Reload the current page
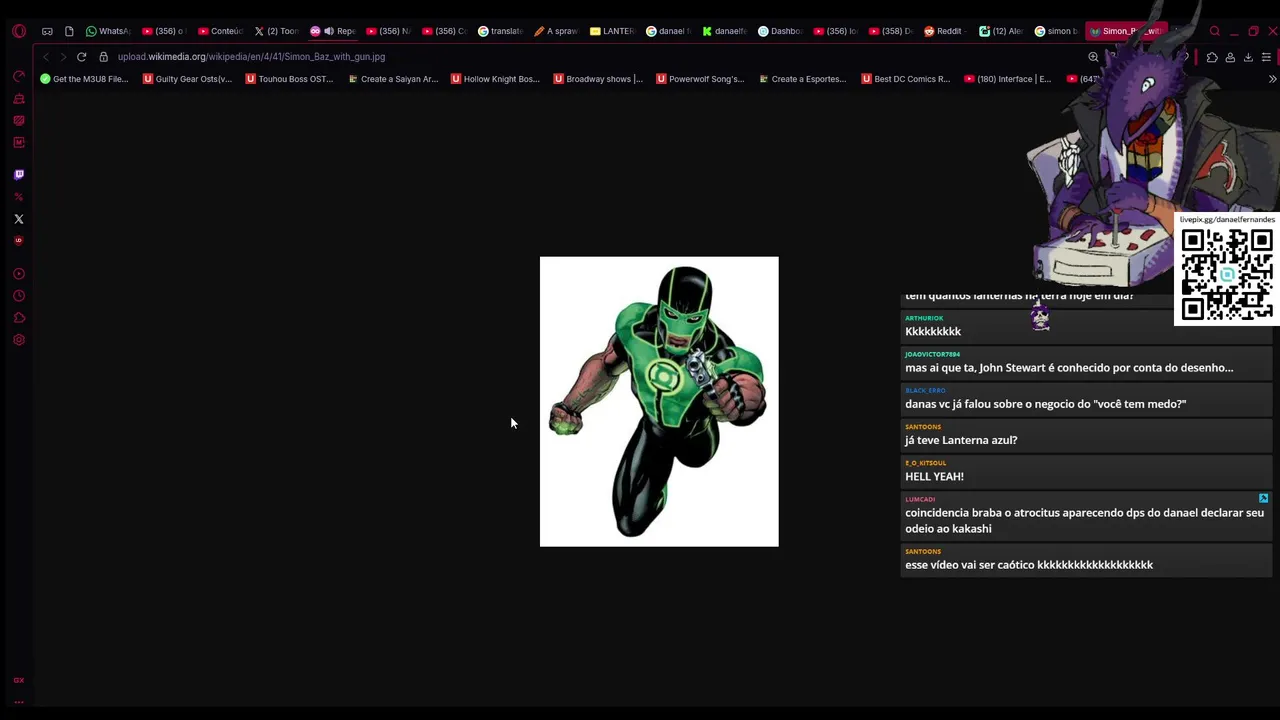 click(x=82, y=57)
